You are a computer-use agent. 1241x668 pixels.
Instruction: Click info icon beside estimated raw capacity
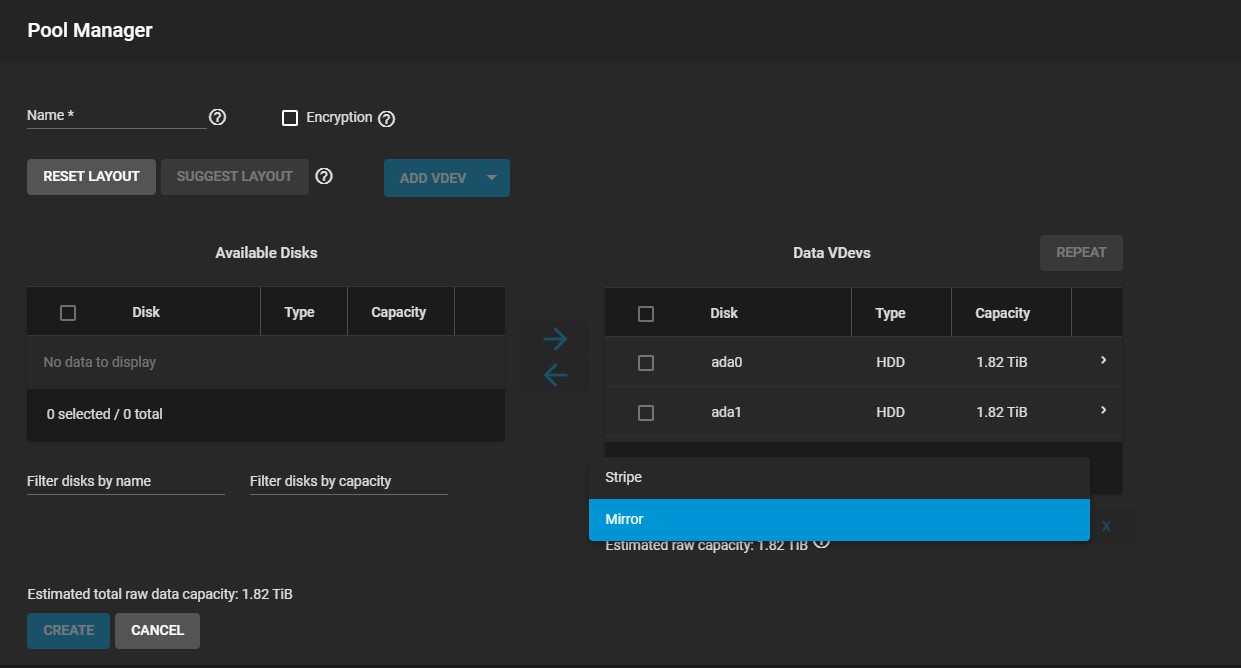pyautogui.click(x=822, y=542)
